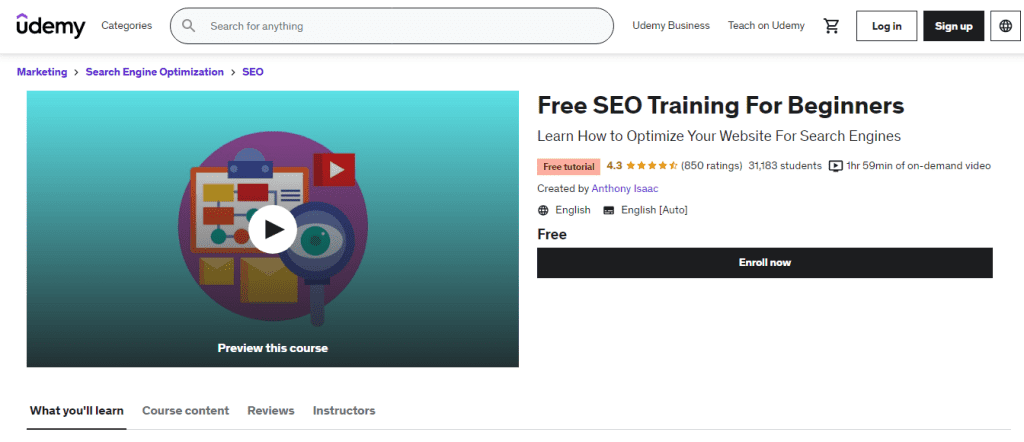Image resolution: width=1024 pixels, height=442 pixels.
Task: Open Teach on Udemy link
Action: click(766, 25)
